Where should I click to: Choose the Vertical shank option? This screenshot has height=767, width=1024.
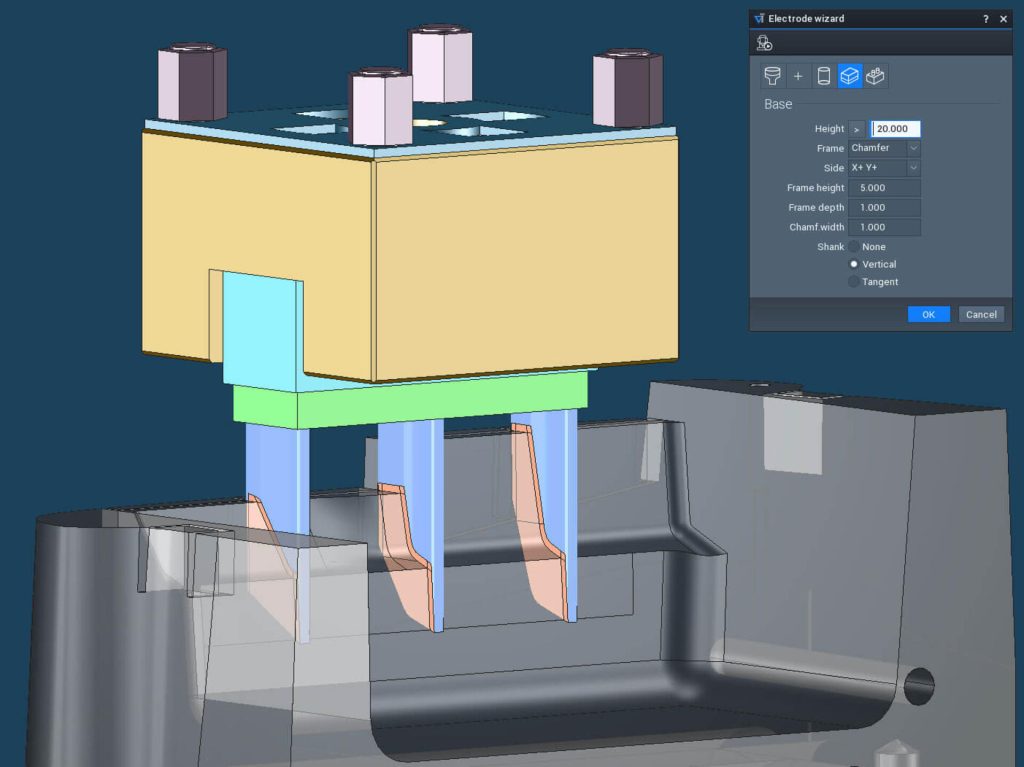(x=854, y=264)
